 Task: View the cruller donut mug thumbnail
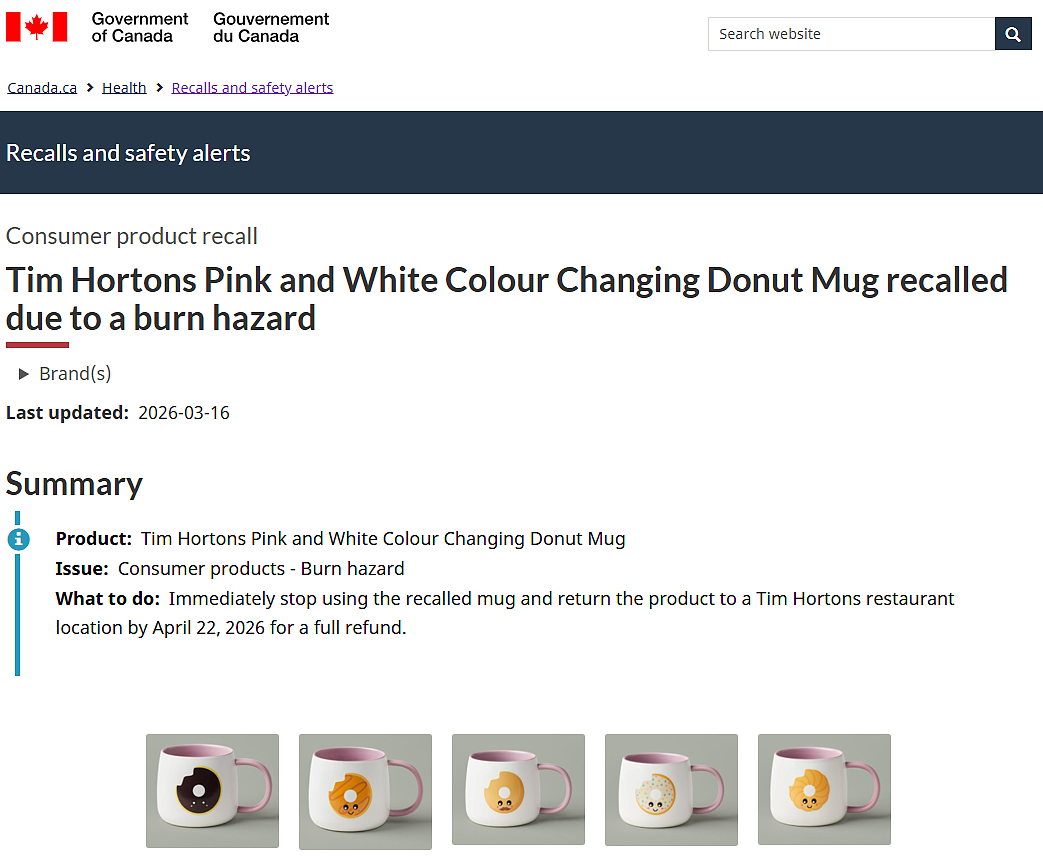click(824, 789)
